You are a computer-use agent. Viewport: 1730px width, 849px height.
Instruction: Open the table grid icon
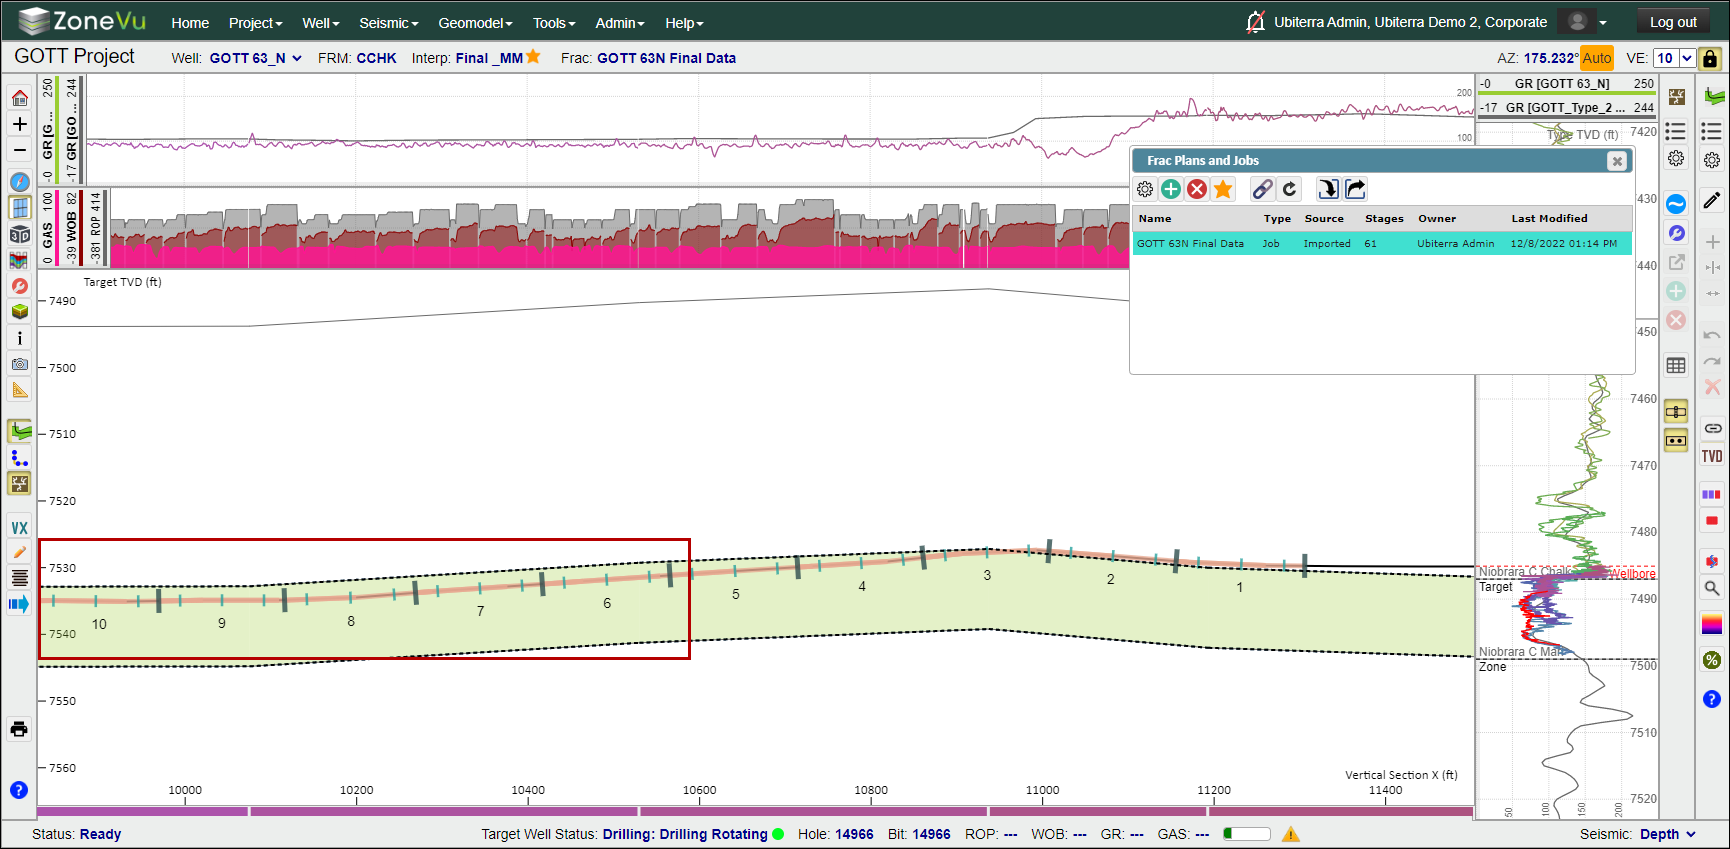pos(1677,365)
